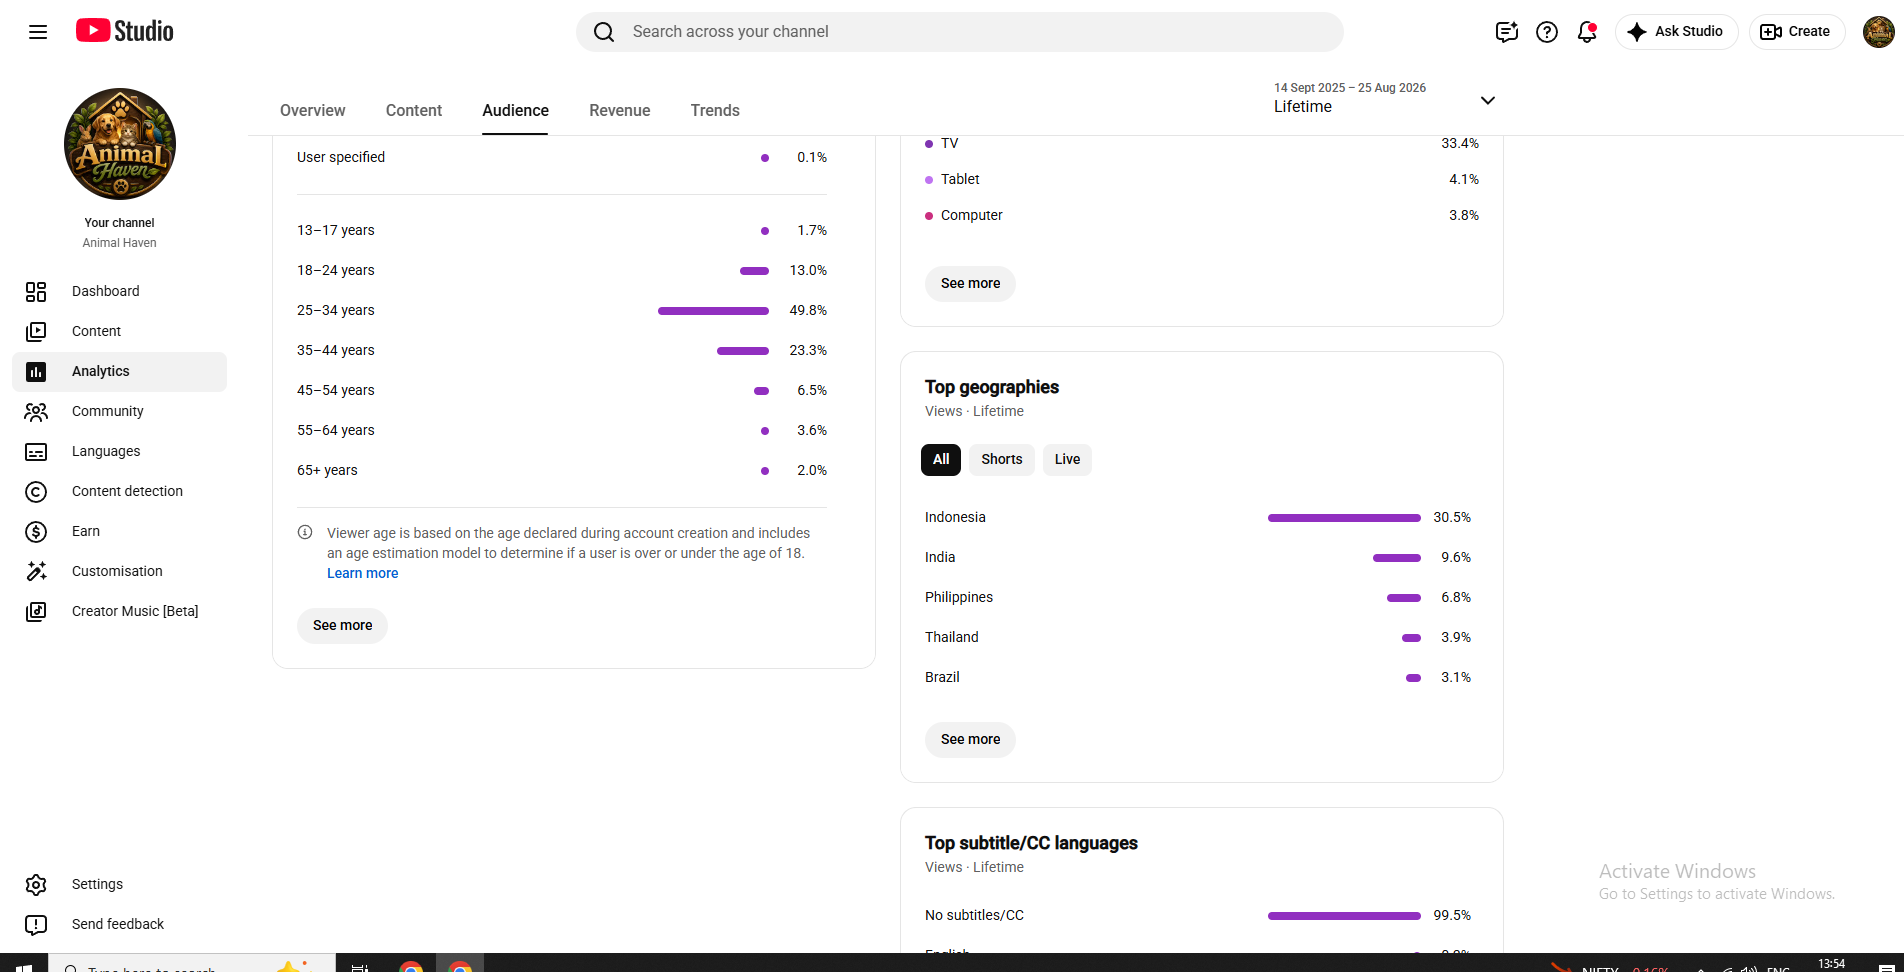Open the Languages section
1904x972 pixels.
point(120,451)
